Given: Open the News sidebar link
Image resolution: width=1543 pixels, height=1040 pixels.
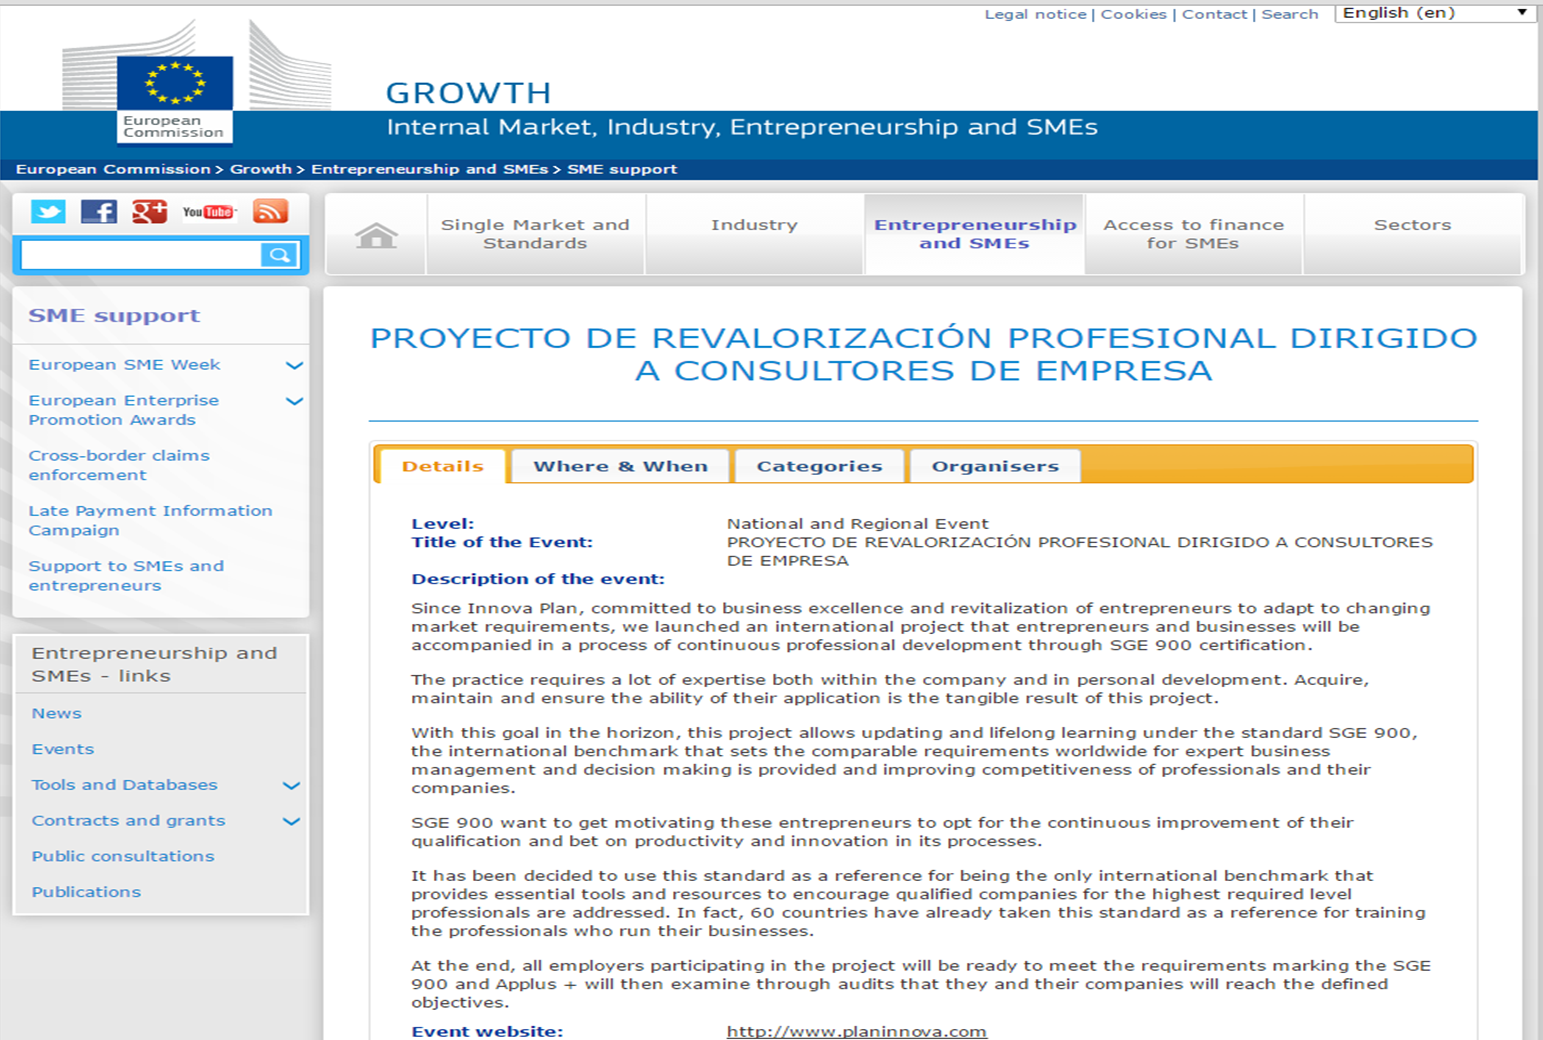Looking at the screenshot, I should [x=56, y=713].
